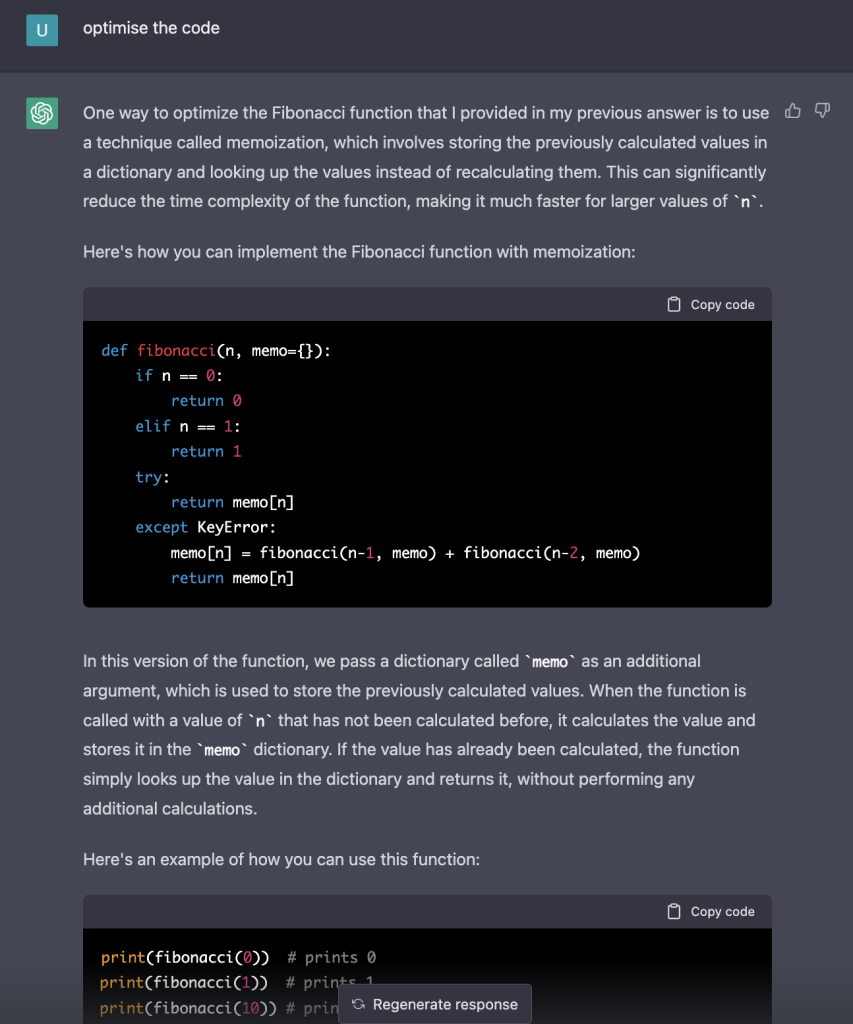This screenshot has width=853, height=1024.
Task: Click the thumbs down feedback icon
Action: 822,111
